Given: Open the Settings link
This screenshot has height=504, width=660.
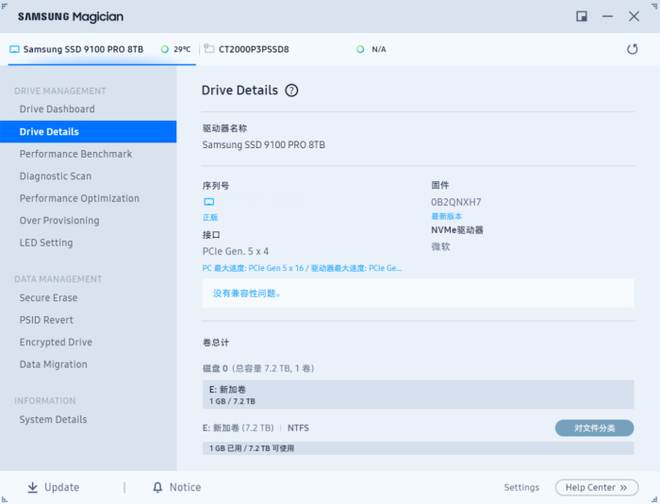Looking at the screenshot, I should [x=521, y=487].
